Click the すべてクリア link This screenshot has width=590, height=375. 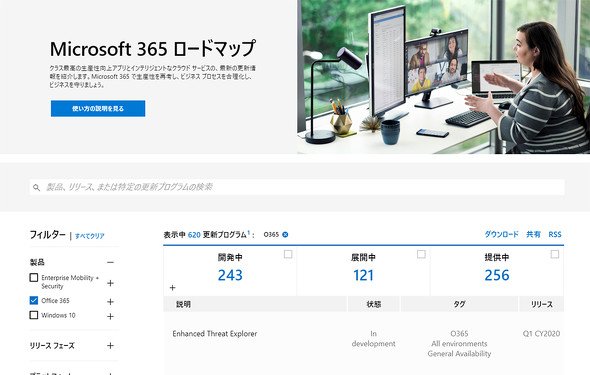click(90, 236)
